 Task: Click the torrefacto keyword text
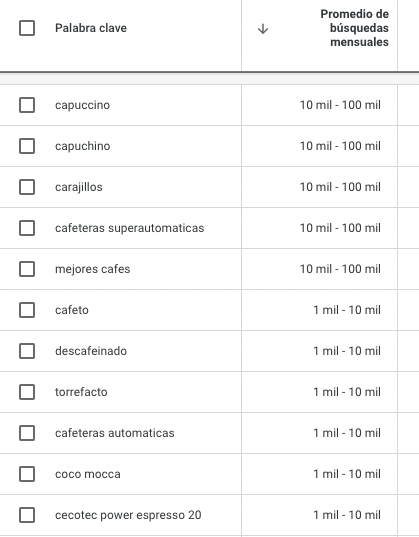coord(81,392)
